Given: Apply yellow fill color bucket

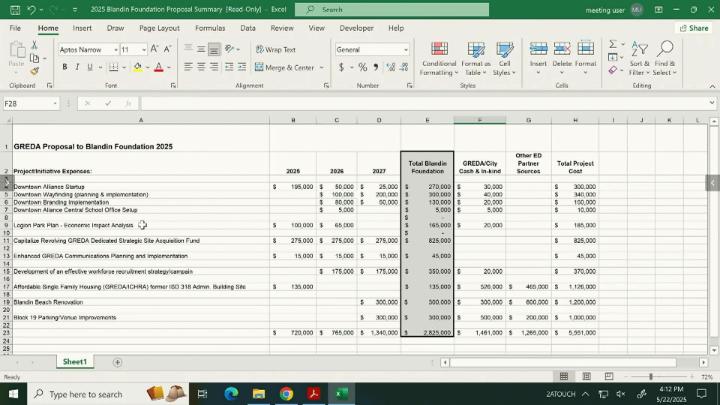Looking at the screenshot, I should pyautogui.click(x=138, y=67).
